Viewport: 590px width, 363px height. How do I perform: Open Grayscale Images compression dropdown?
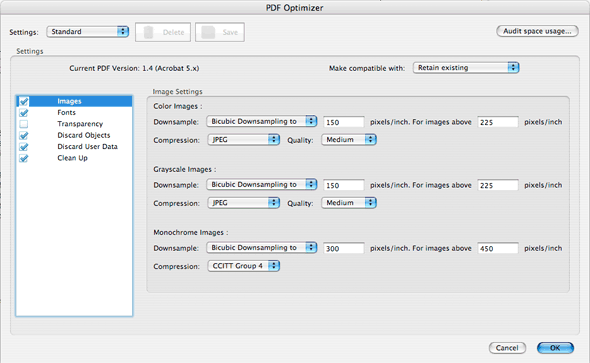pyautogui.click(x=243, y=203)
